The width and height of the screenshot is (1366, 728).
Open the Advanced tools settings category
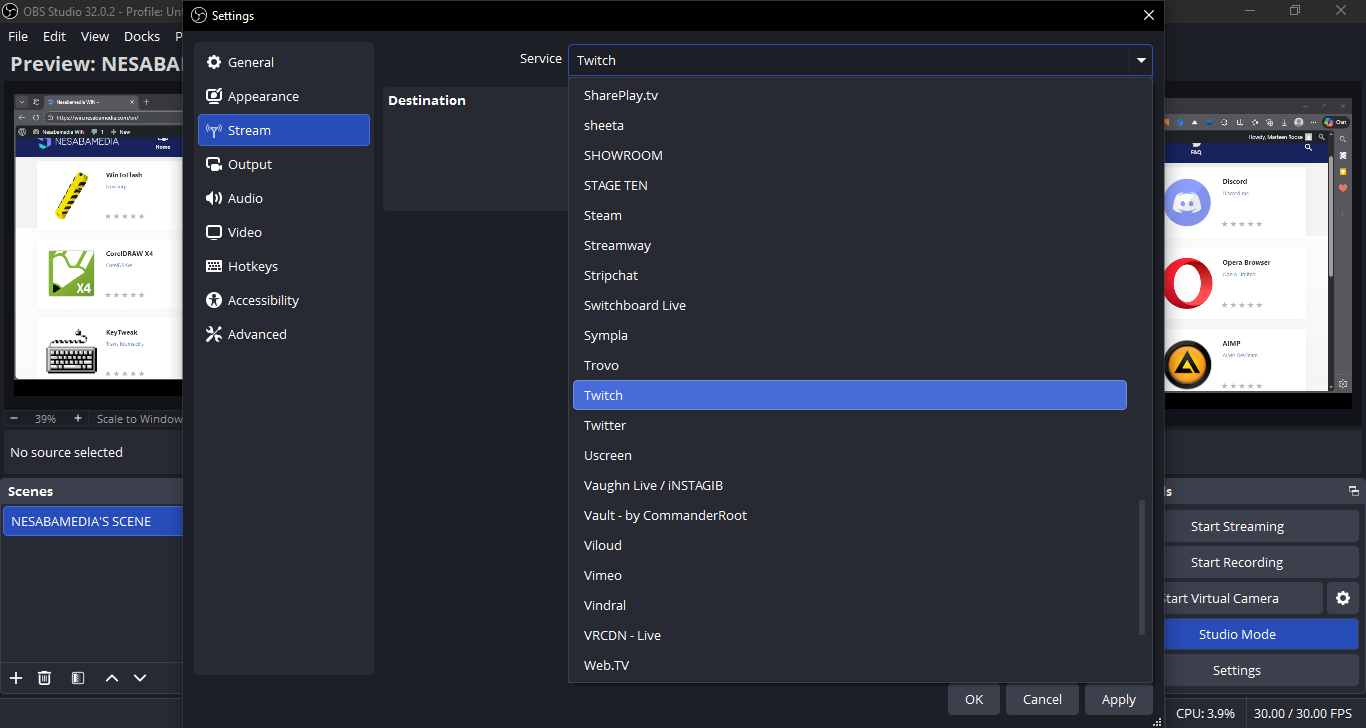(x=256, y=334)
